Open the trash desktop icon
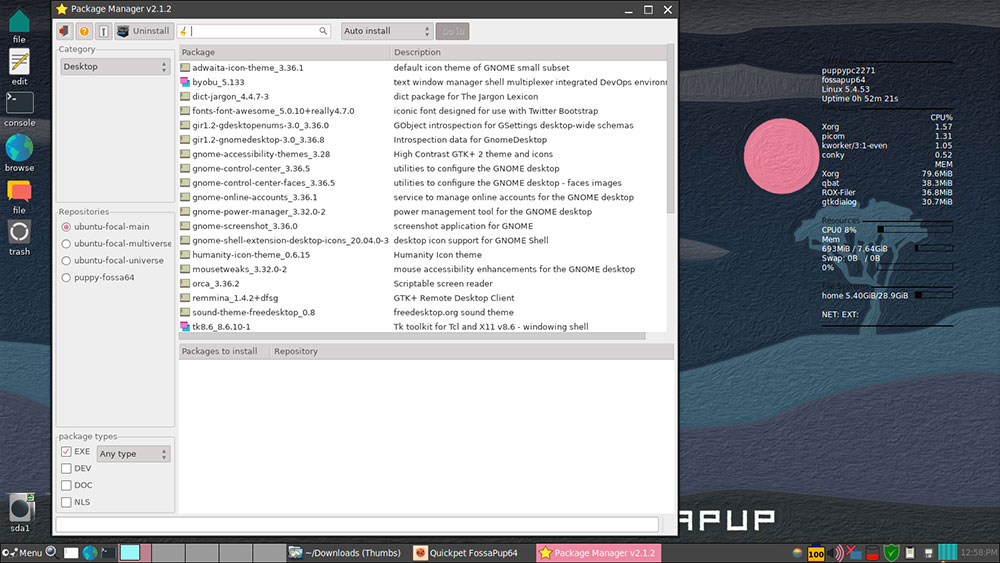This screenshot has width=1000, height=563. pos(19,238)
